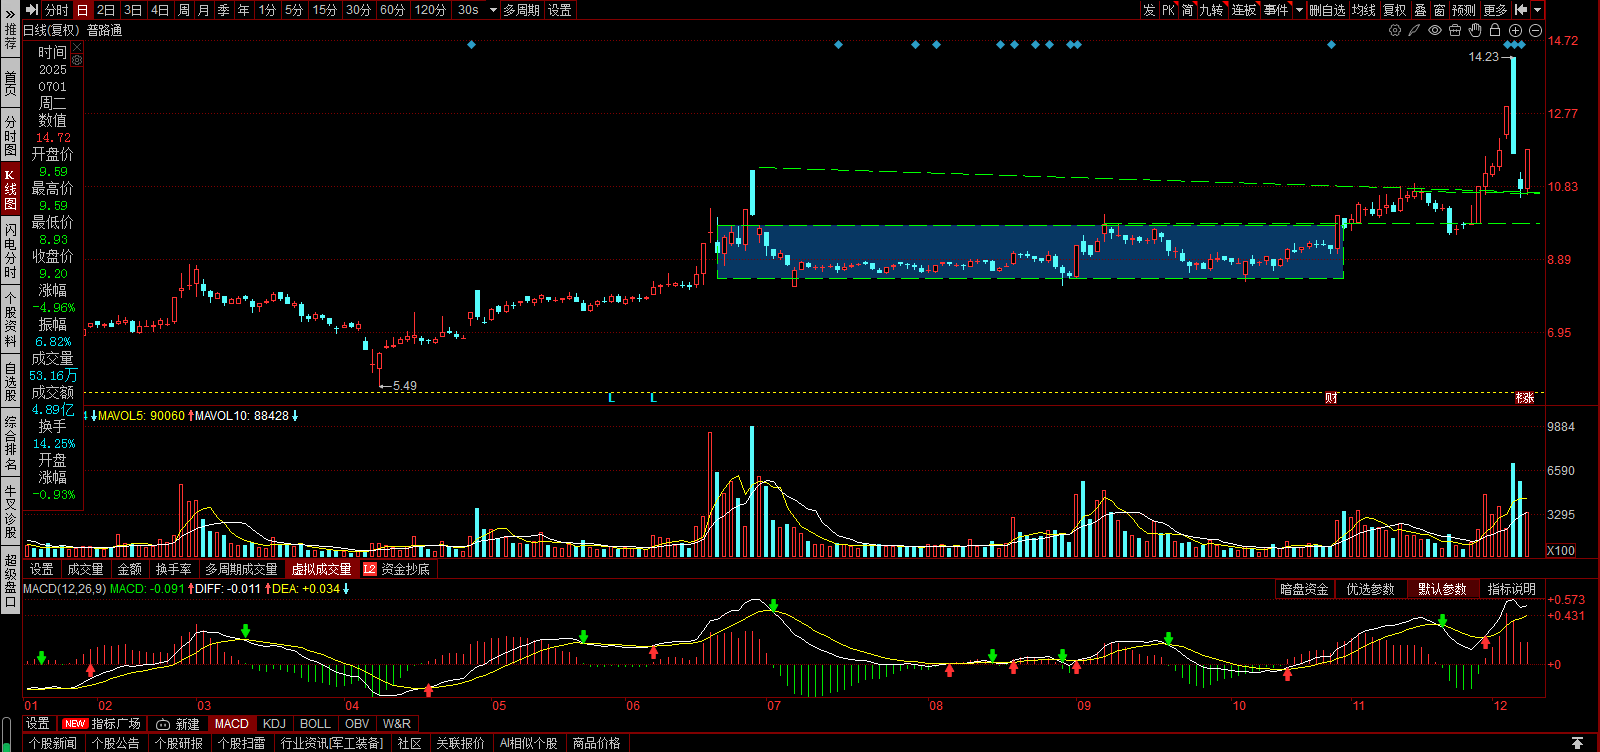
Task: Click 暗盘资金 button in MACD panel
Action: [x=1304, y=589]
